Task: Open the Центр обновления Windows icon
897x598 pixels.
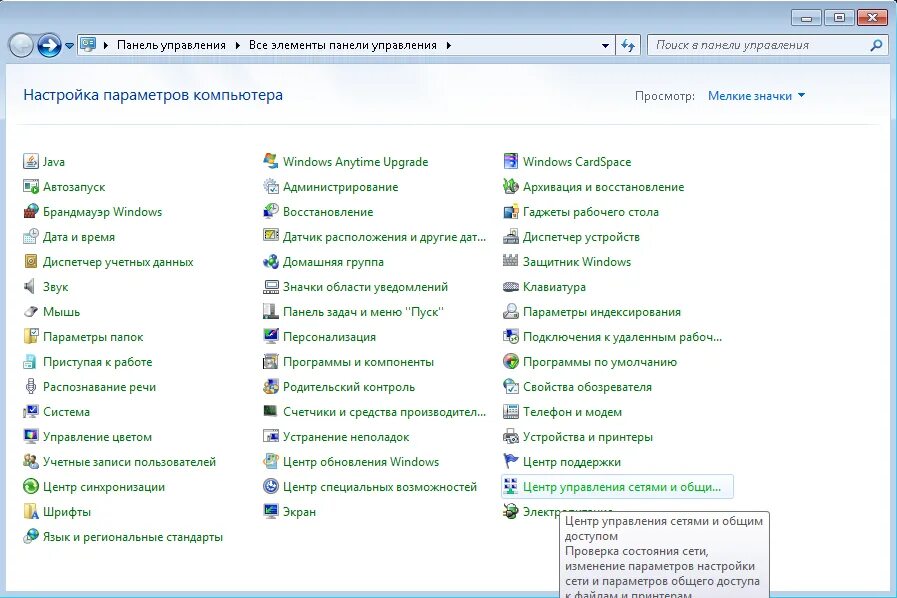Action: (271, 462)
